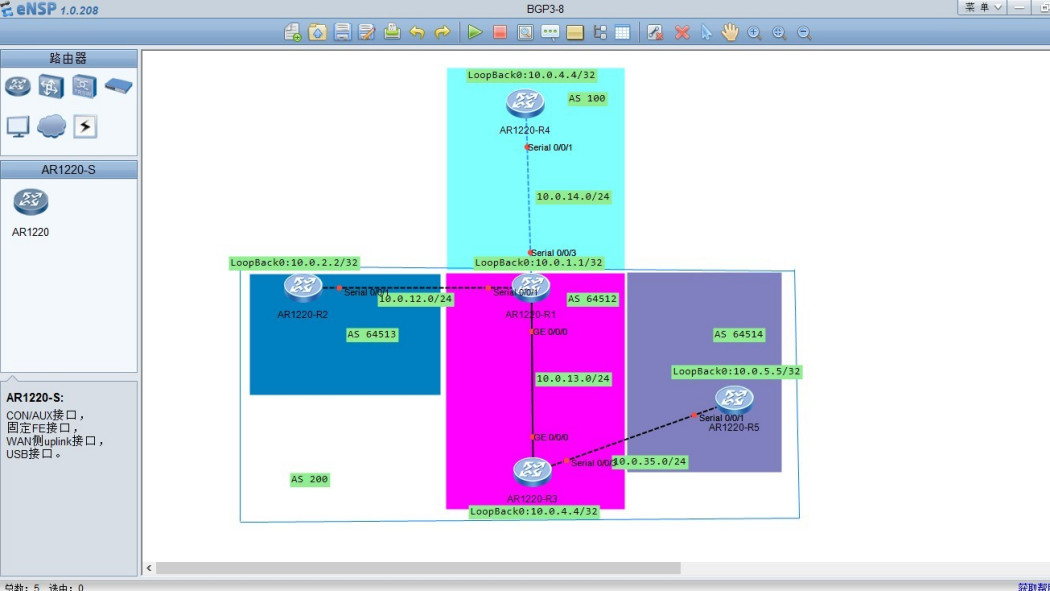Select the PC terminal category icon
1050x591 pixels.
(18, 126)
